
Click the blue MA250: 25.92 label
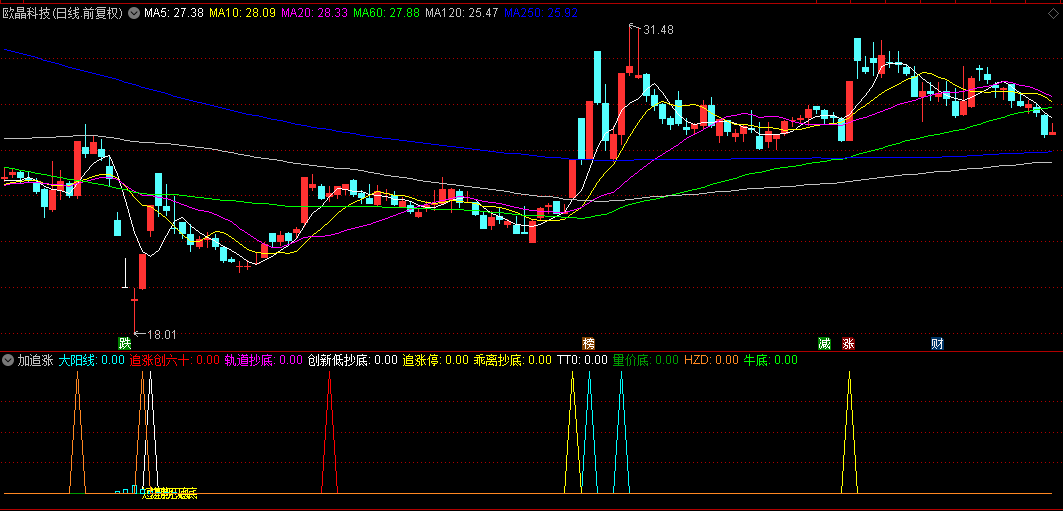[x=541, y=13]
